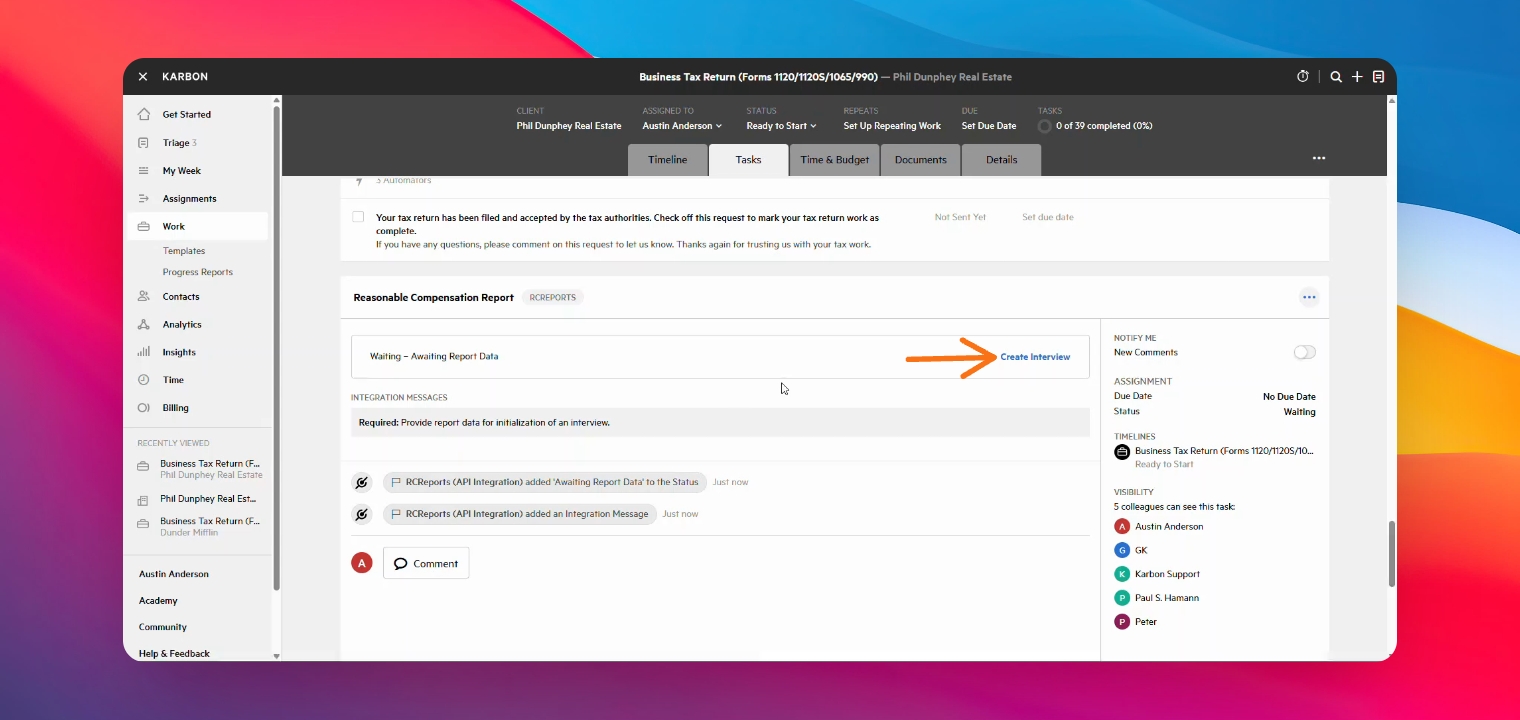Click GK avatar in Visibility list
This screenshot has width=1520, height=720.
1122,550
